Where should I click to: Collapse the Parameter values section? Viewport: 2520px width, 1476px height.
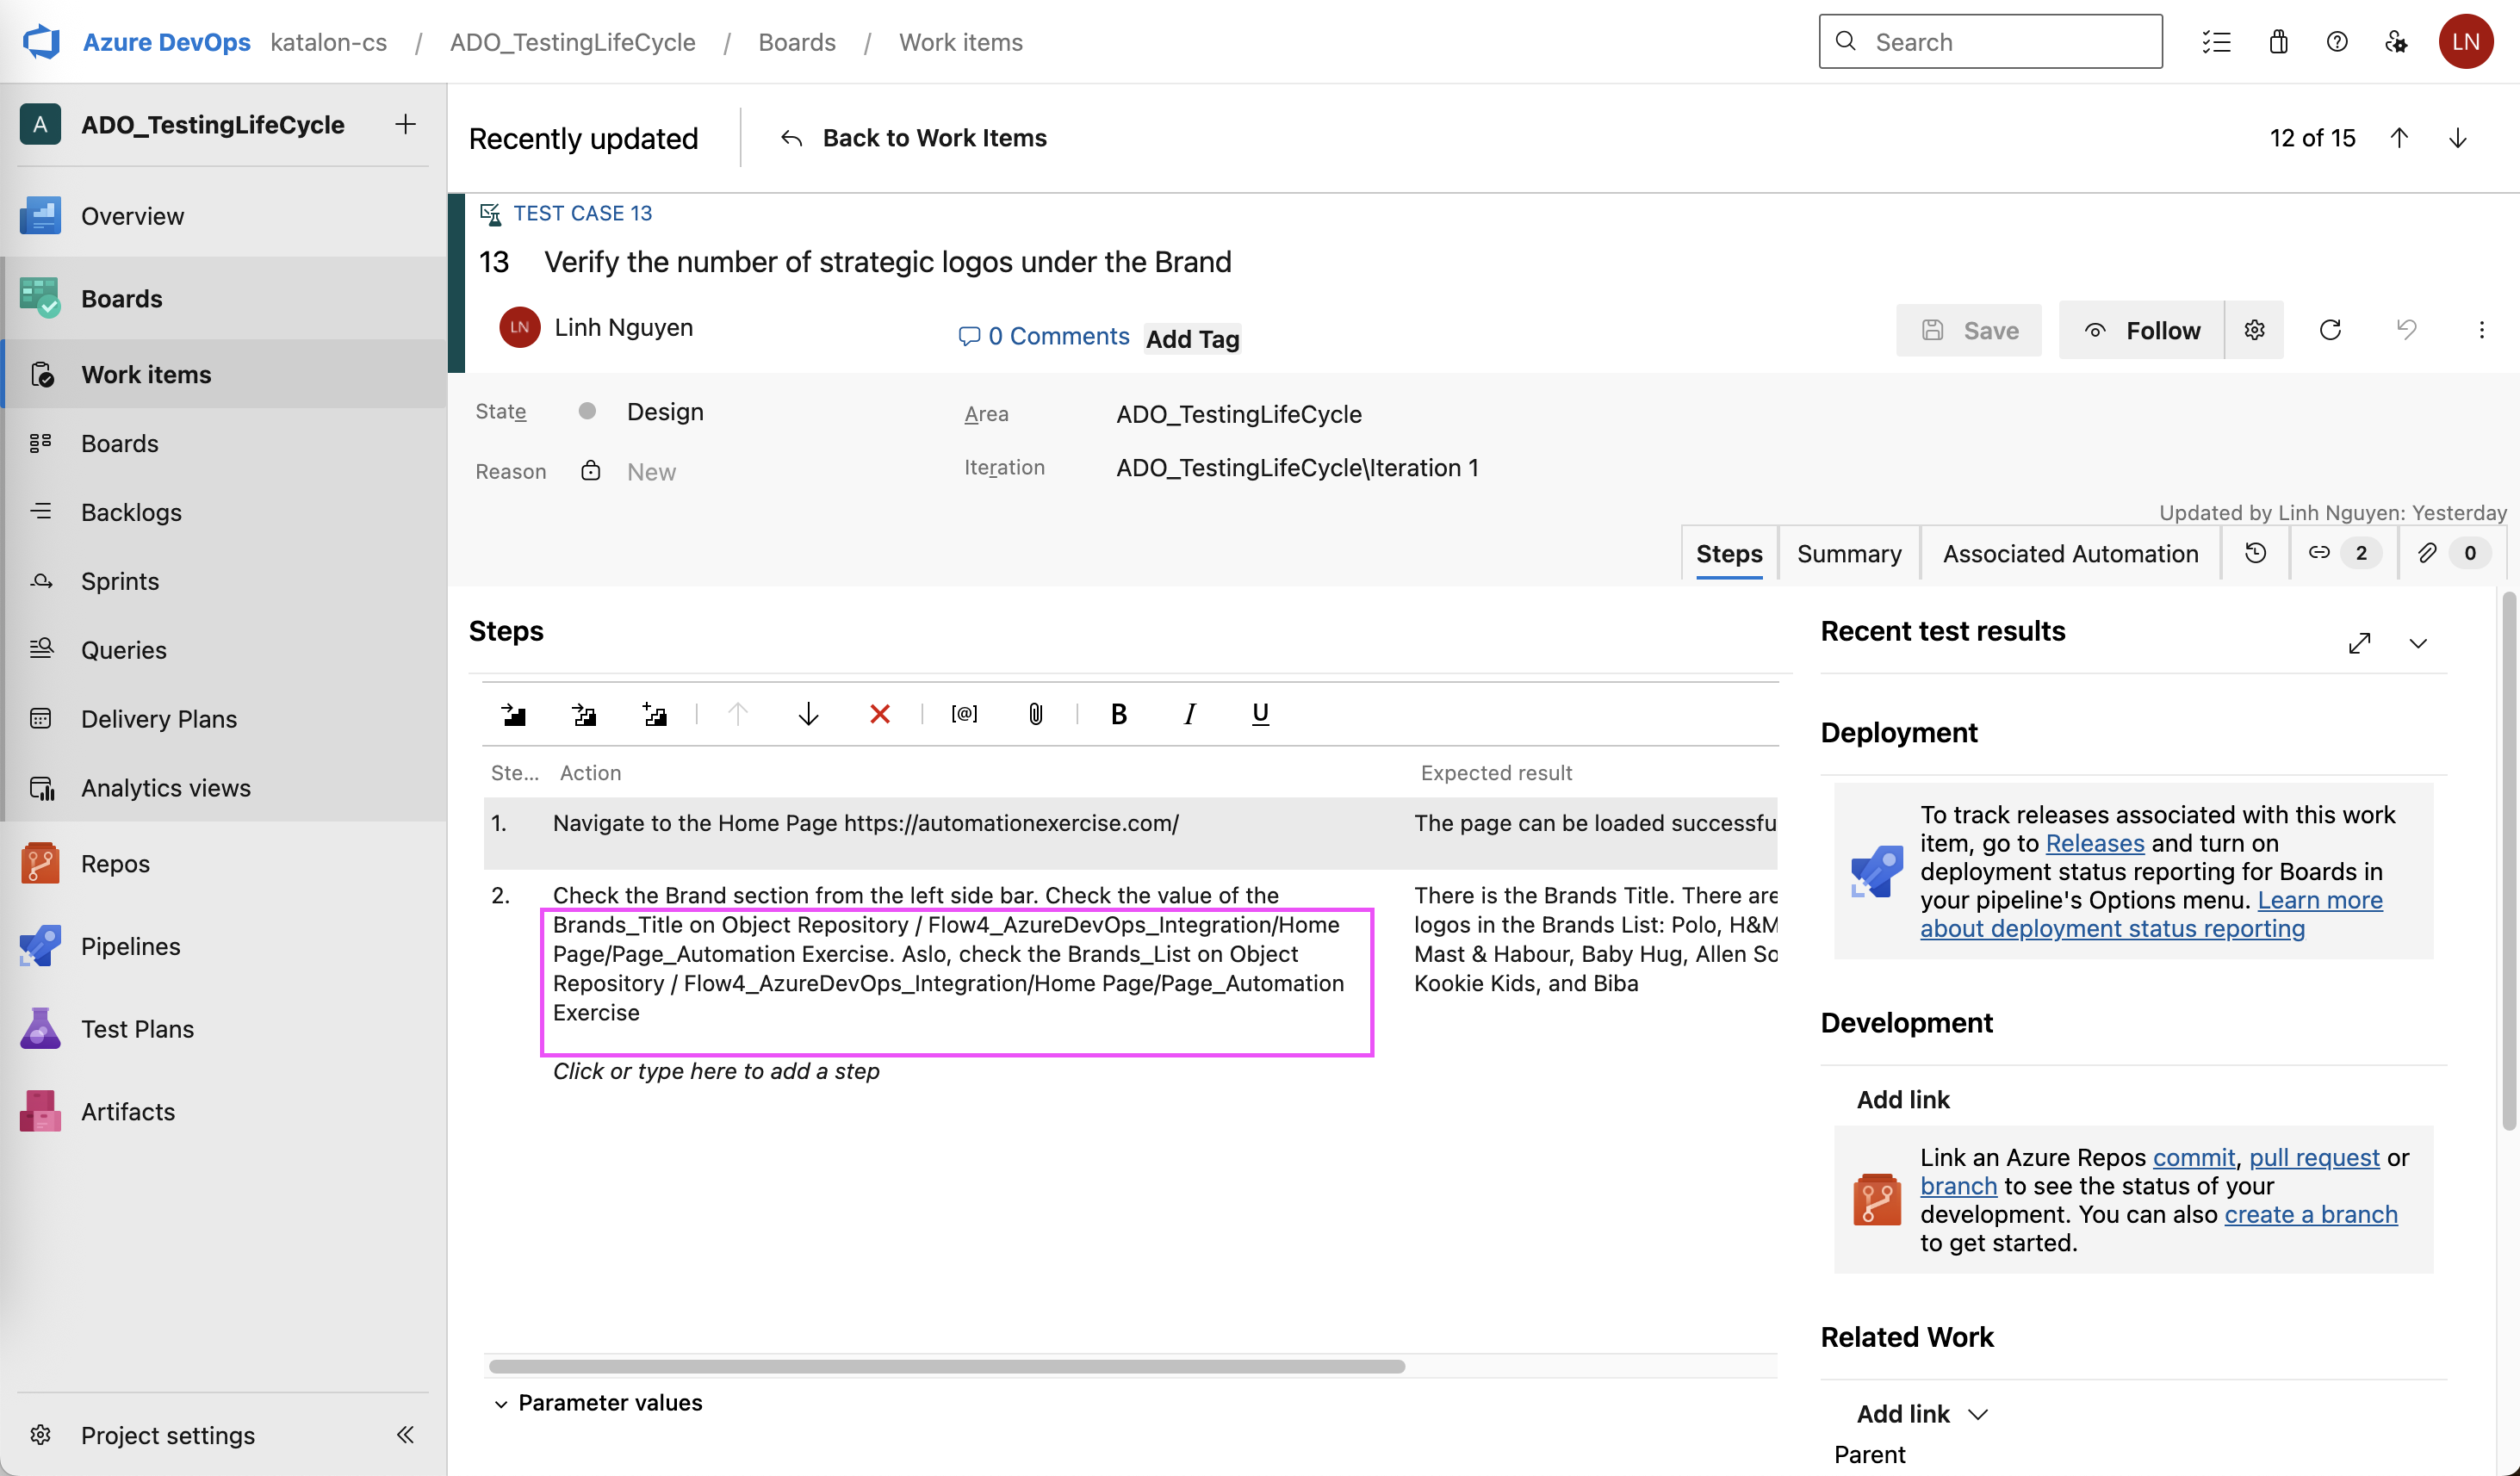[501, 1403]
